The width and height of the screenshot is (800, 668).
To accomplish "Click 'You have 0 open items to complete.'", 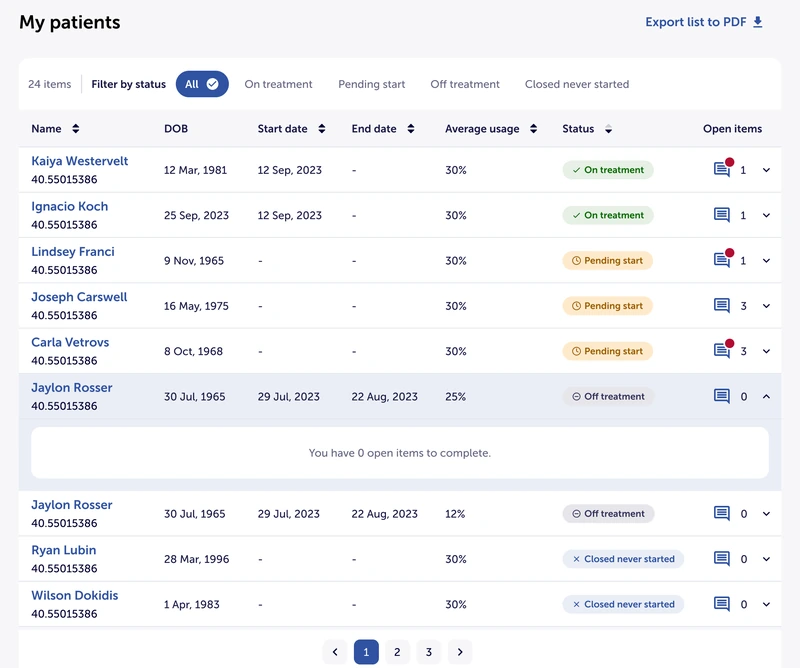I will point(399,453).
